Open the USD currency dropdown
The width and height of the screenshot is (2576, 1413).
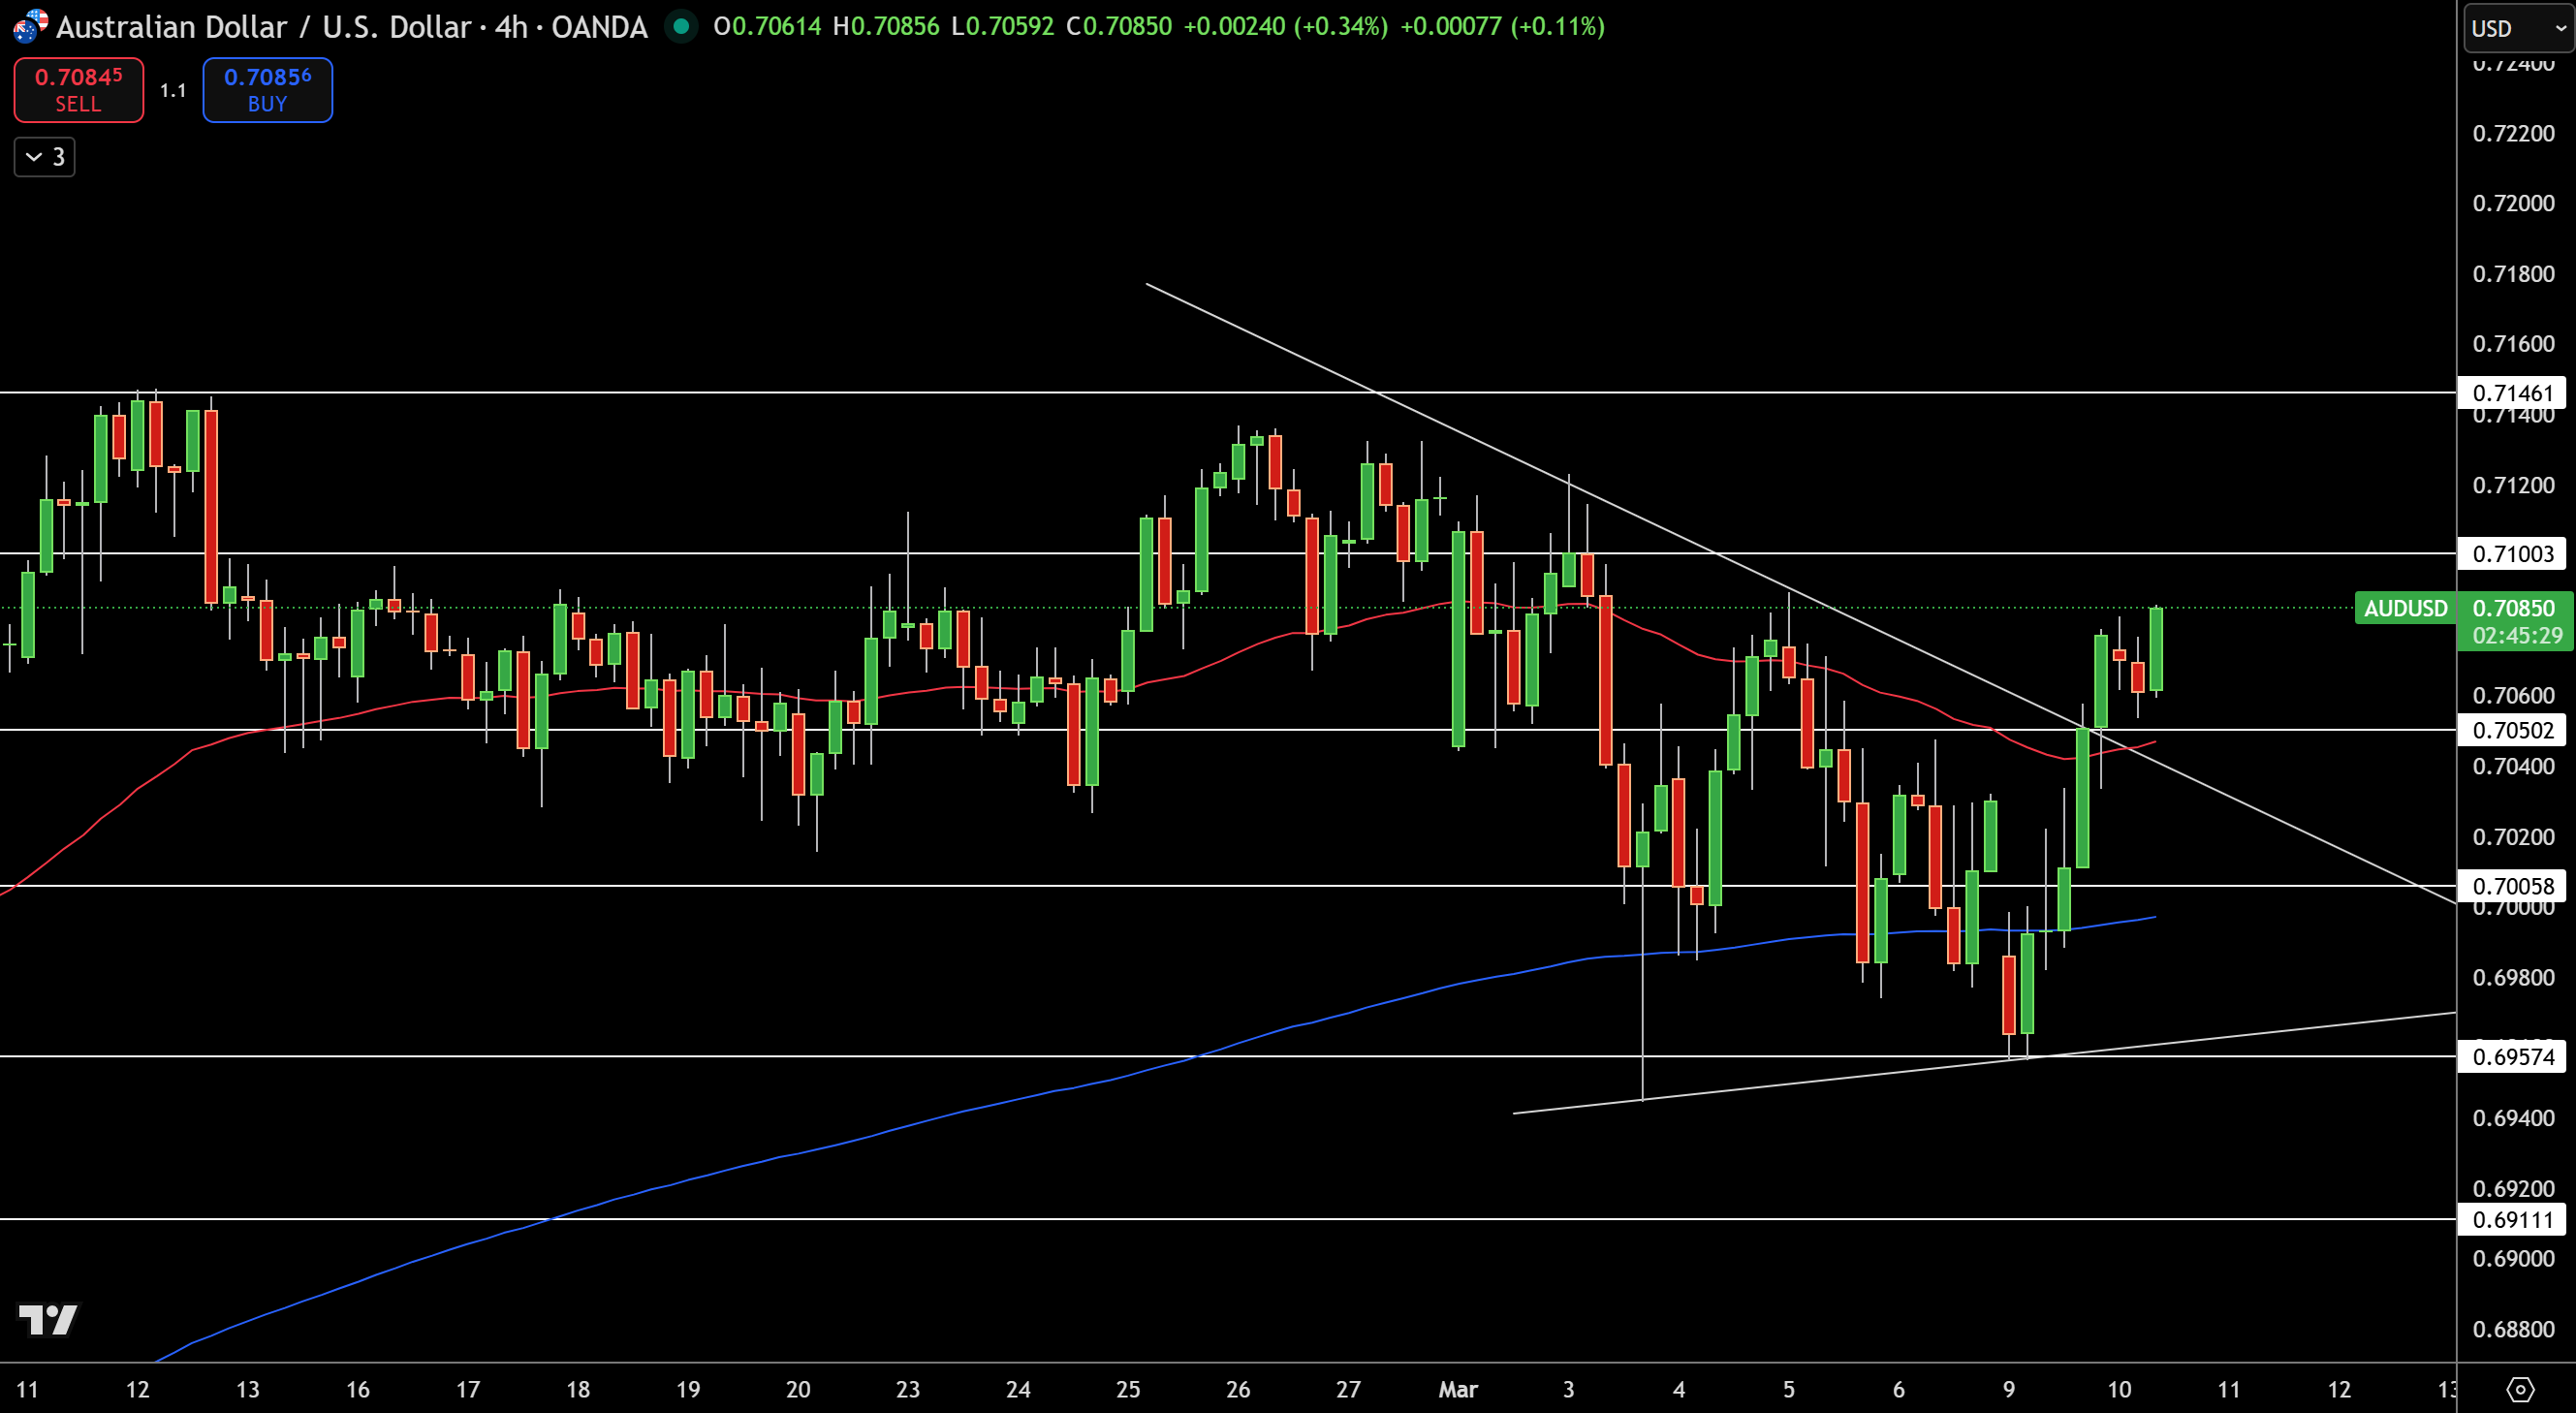click(x=2518, y=28)
